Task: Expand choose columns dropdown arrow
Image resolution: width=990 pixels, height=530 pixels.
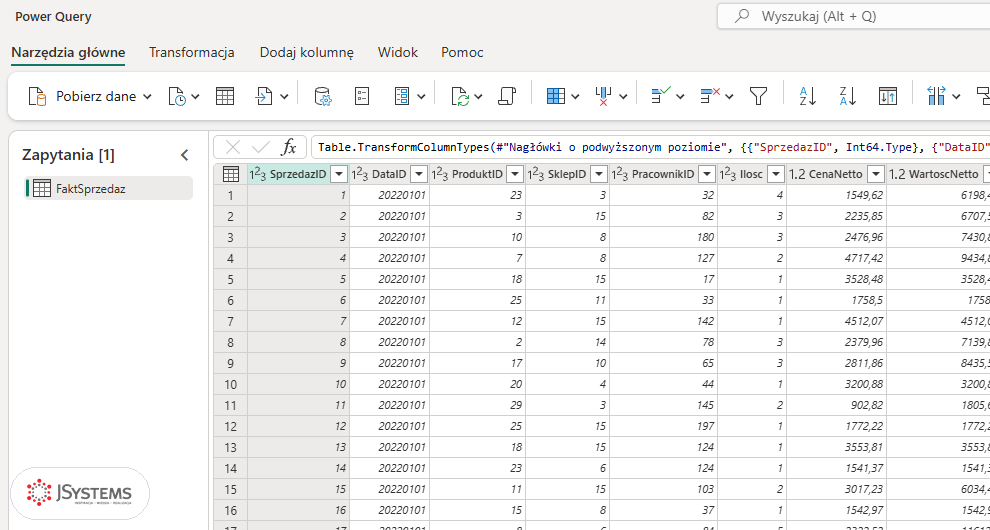Action: click(575, 97)
